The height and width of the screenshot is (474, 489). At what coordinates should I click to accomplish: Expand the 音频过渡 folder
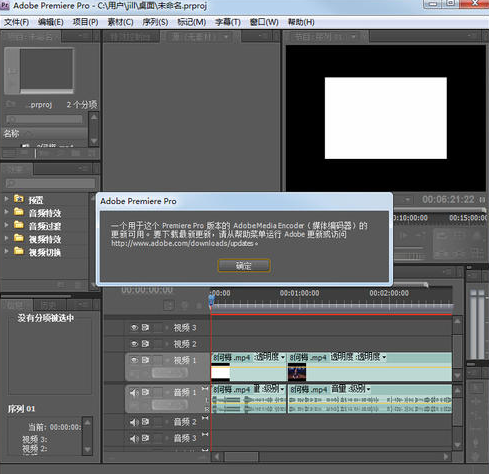coord(6,225)
